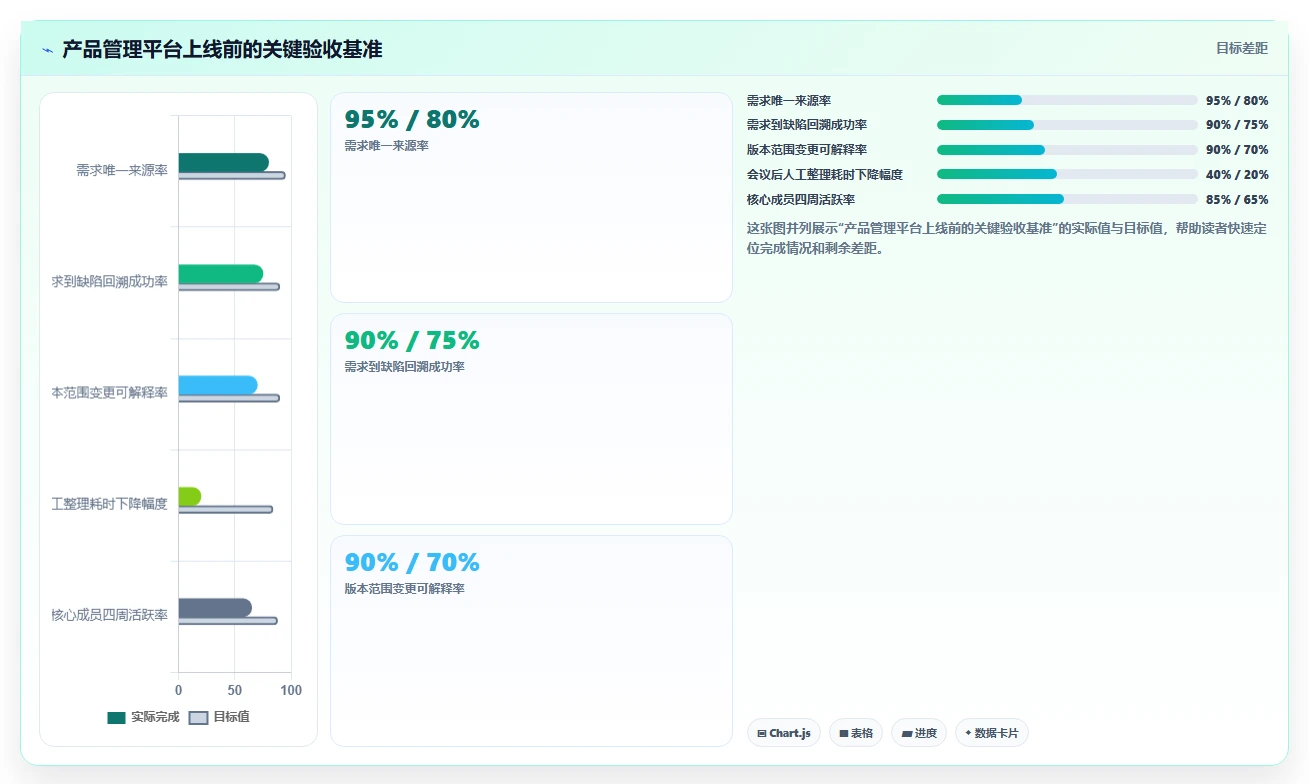
Task: Click the progress bar for 会议后人工整理耗时下降幅度
Action: coord(1067,175)
